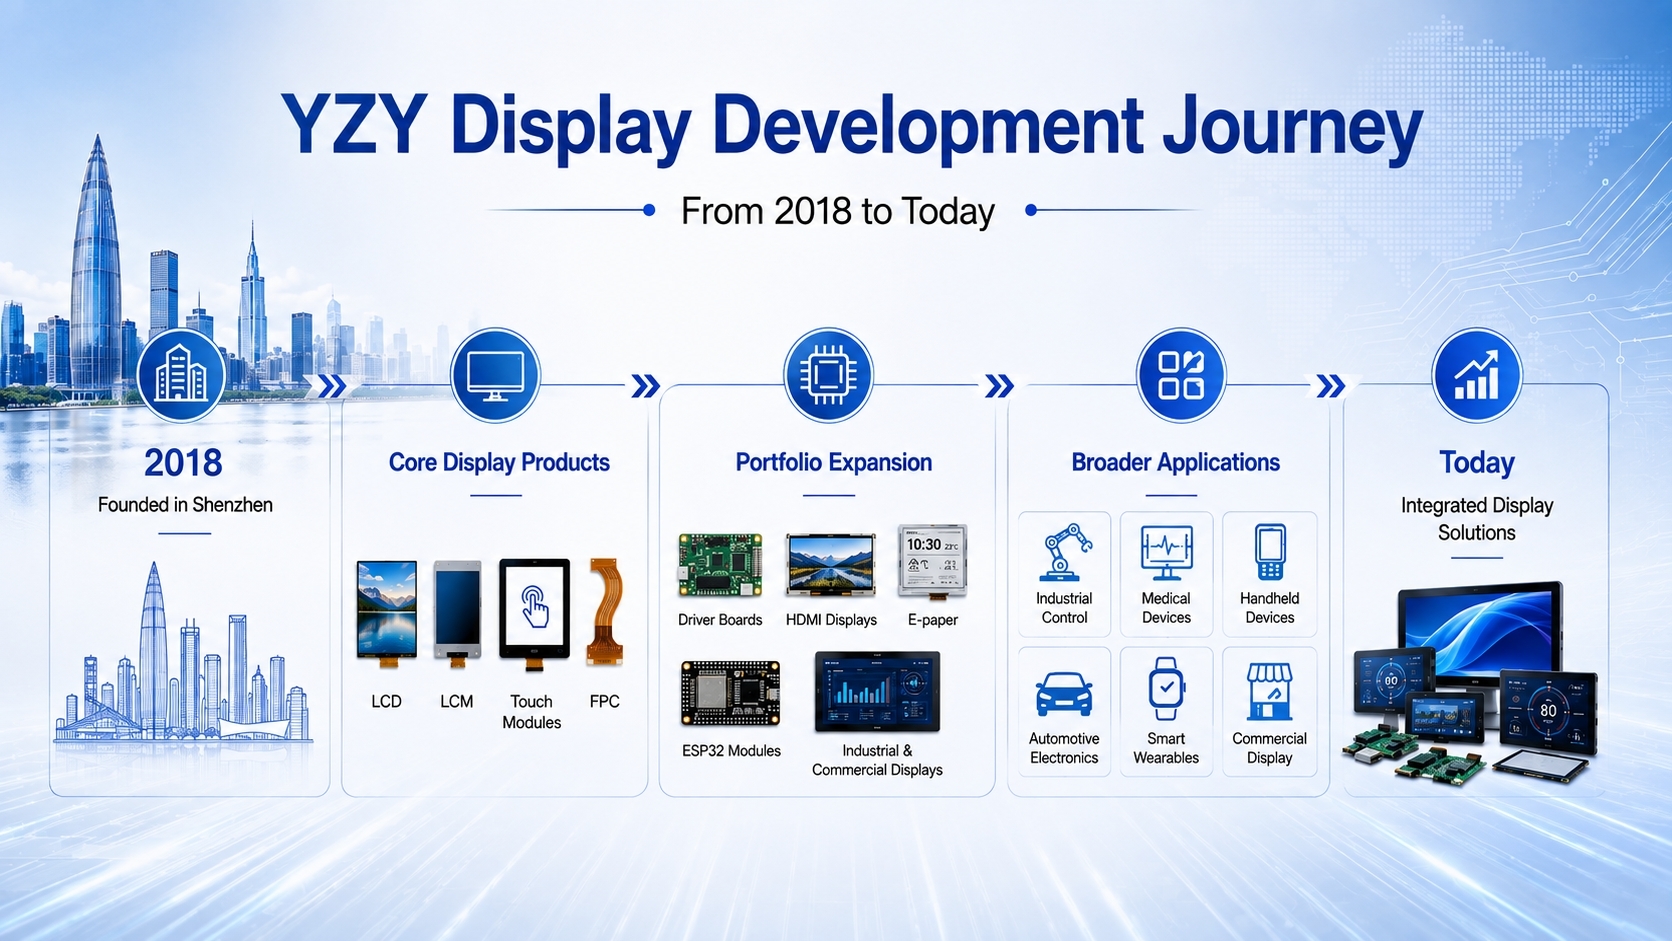This screenshot has height=941, width=1672.
Task: Click the LCD screen product image
Action: point(387,614)
